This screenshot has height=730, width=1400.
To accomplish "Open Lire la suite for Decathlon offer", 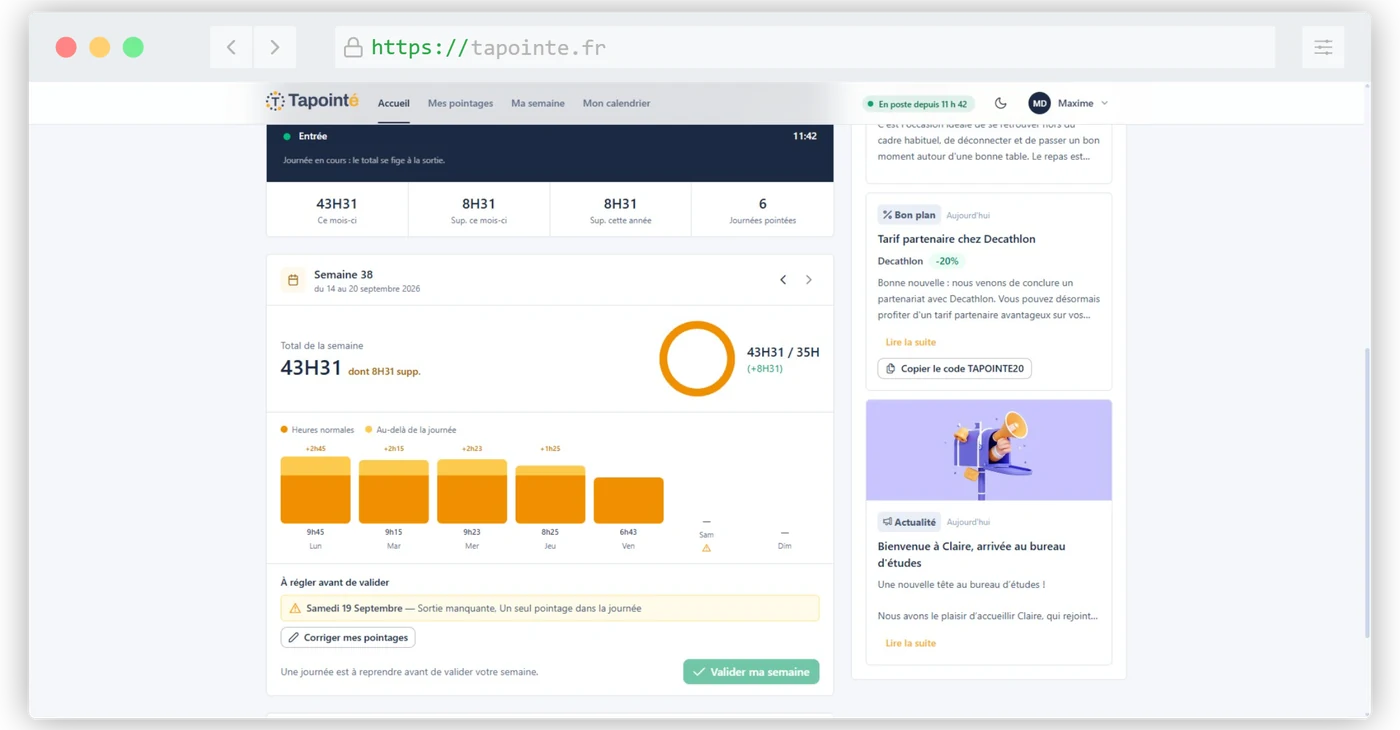I will pyautogui.click(x=910, y=342).
